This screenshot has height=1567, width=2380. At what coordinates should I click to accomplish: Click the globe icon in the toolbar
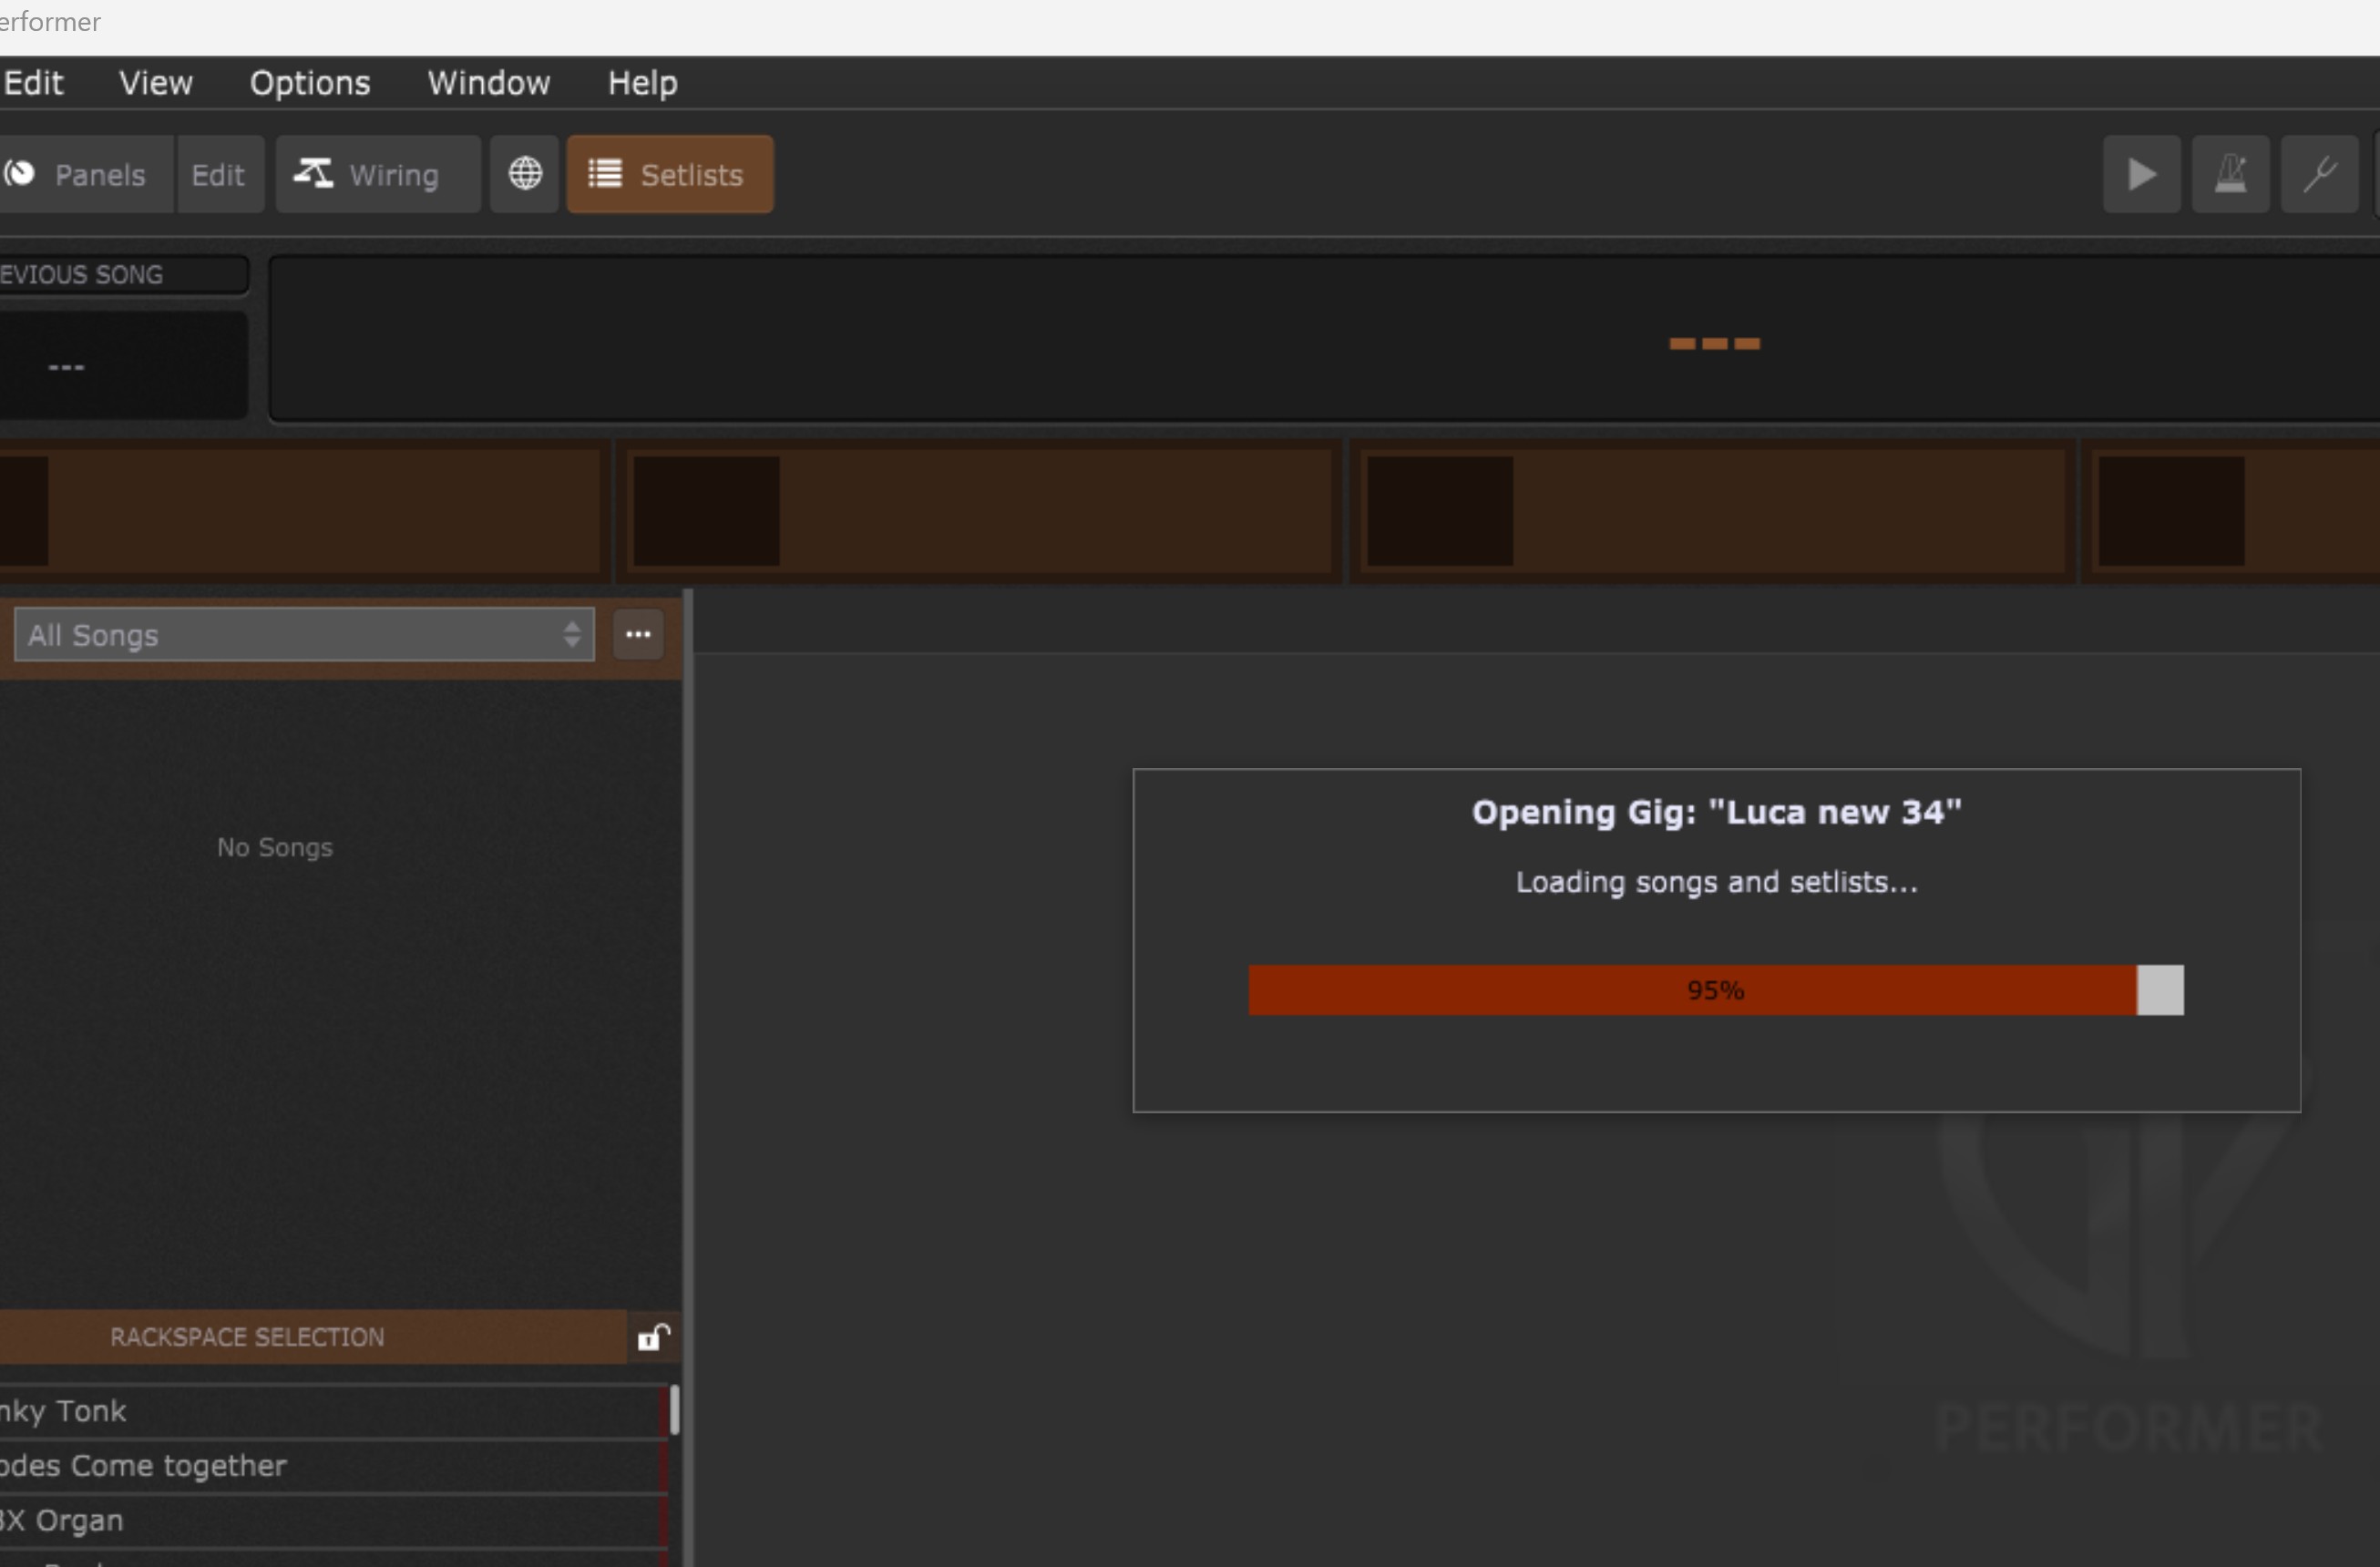tap(525, 175)
